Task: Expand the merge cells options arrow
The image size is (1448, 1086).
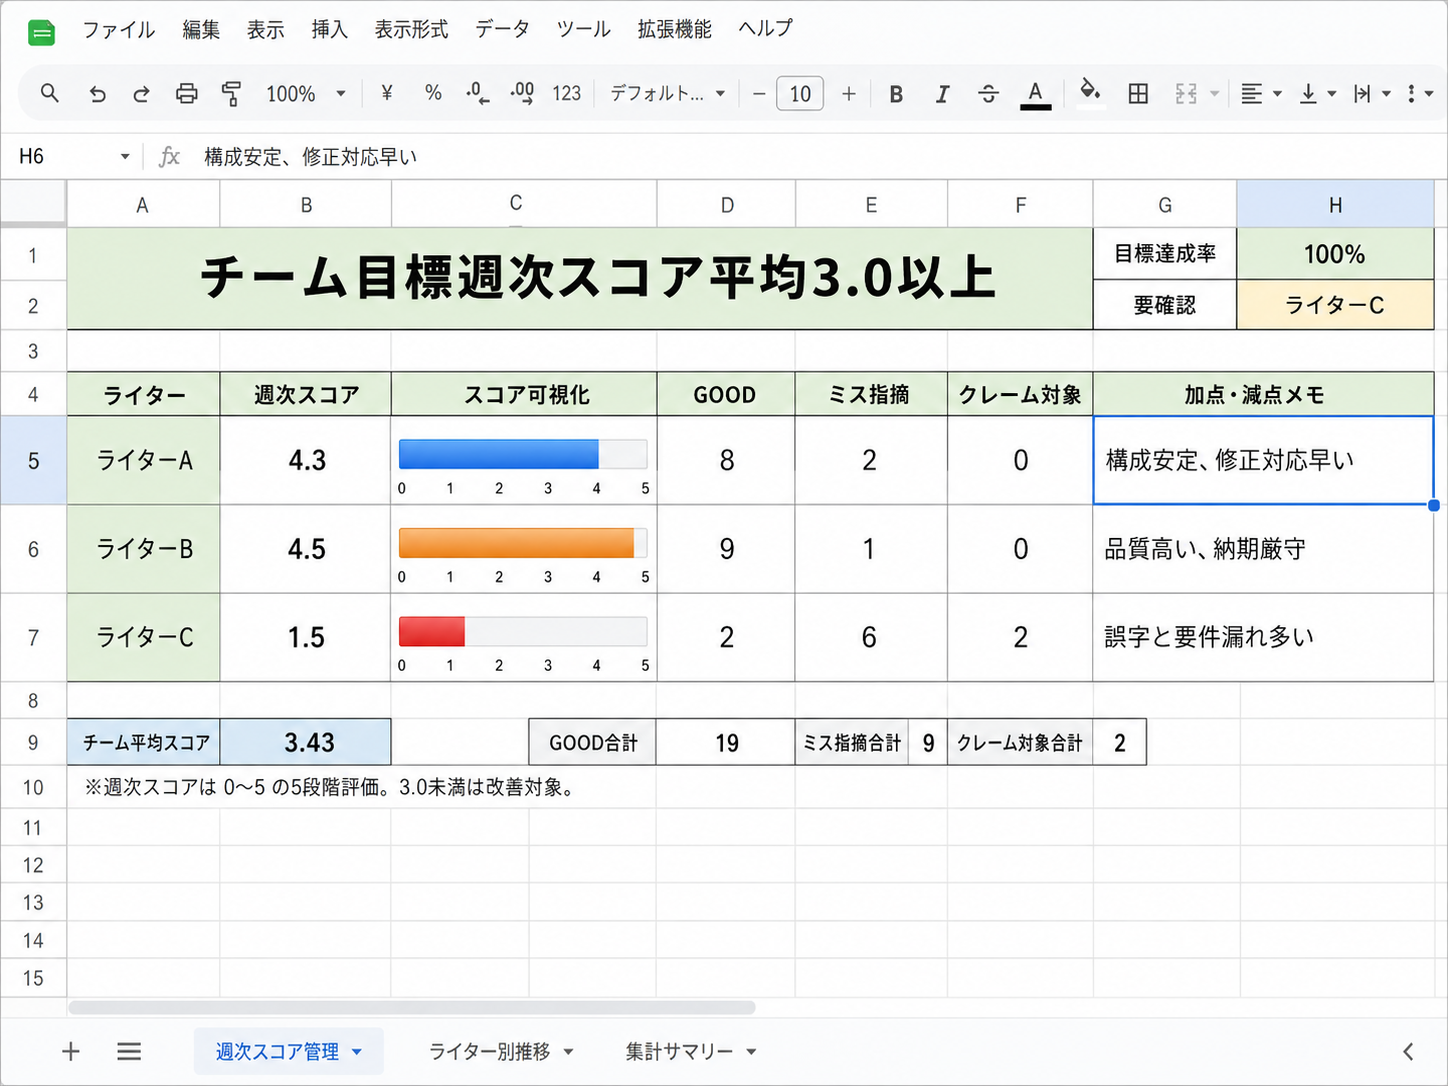Action: click(1214, 94)
